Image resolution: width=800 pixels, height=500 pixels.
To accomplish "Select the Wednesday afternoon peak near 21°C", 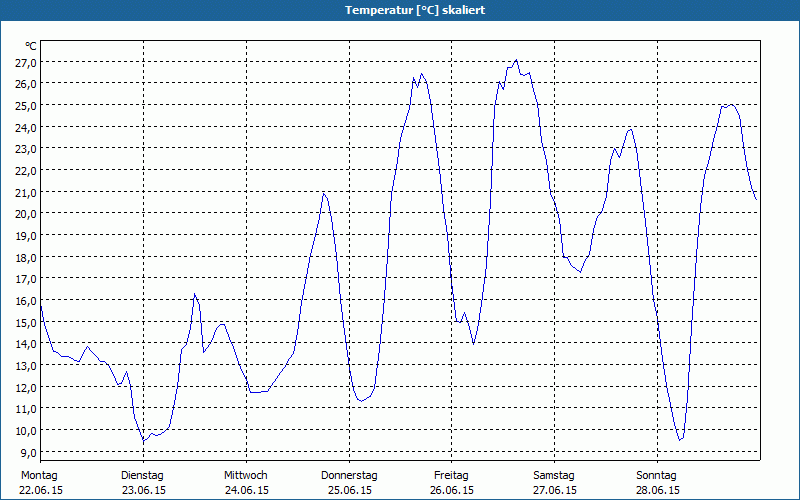I will click(x=323, y=193).
